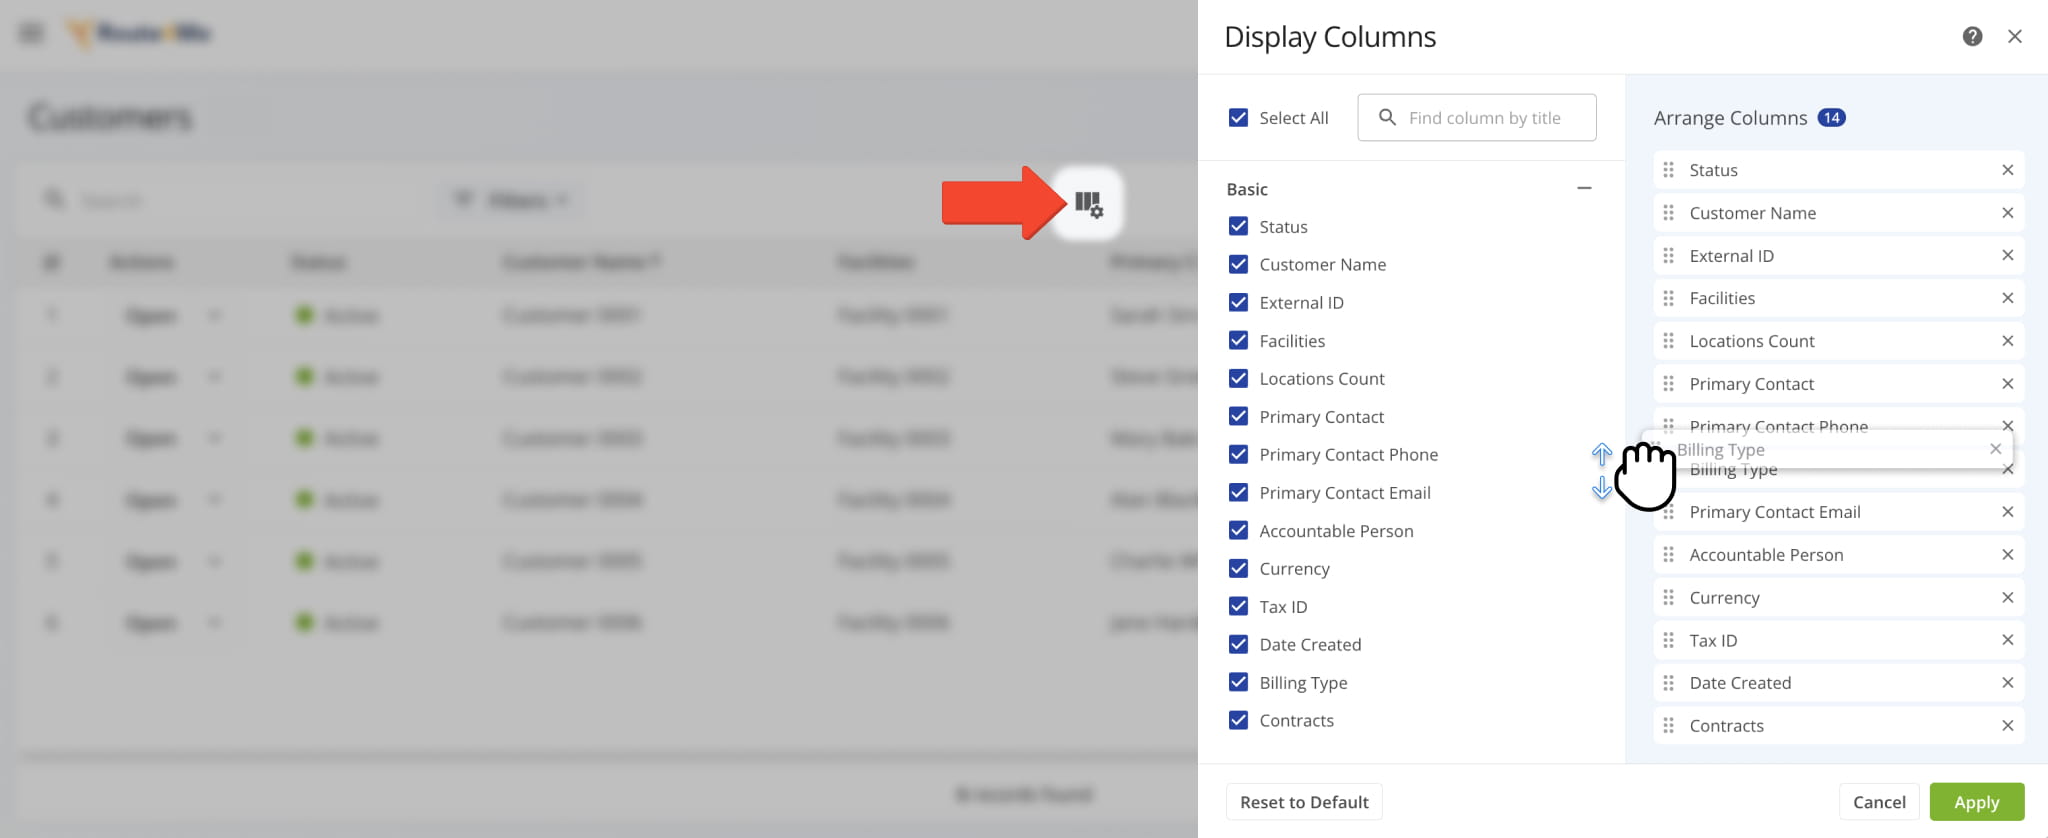Grab the drag handle for Tax ID column
The width and height of the screenshot is (2048, 838).
click(1668, 640)
